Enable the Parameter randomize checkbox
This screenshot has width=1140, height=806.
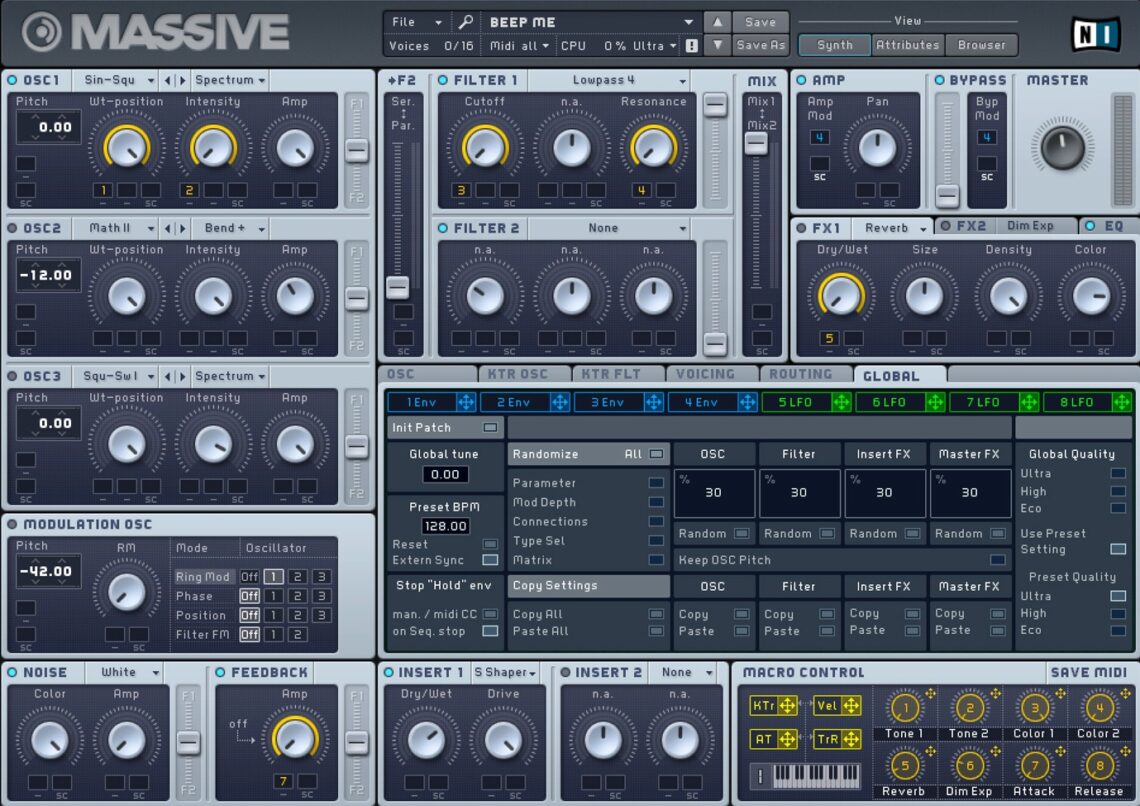[658, 483]
